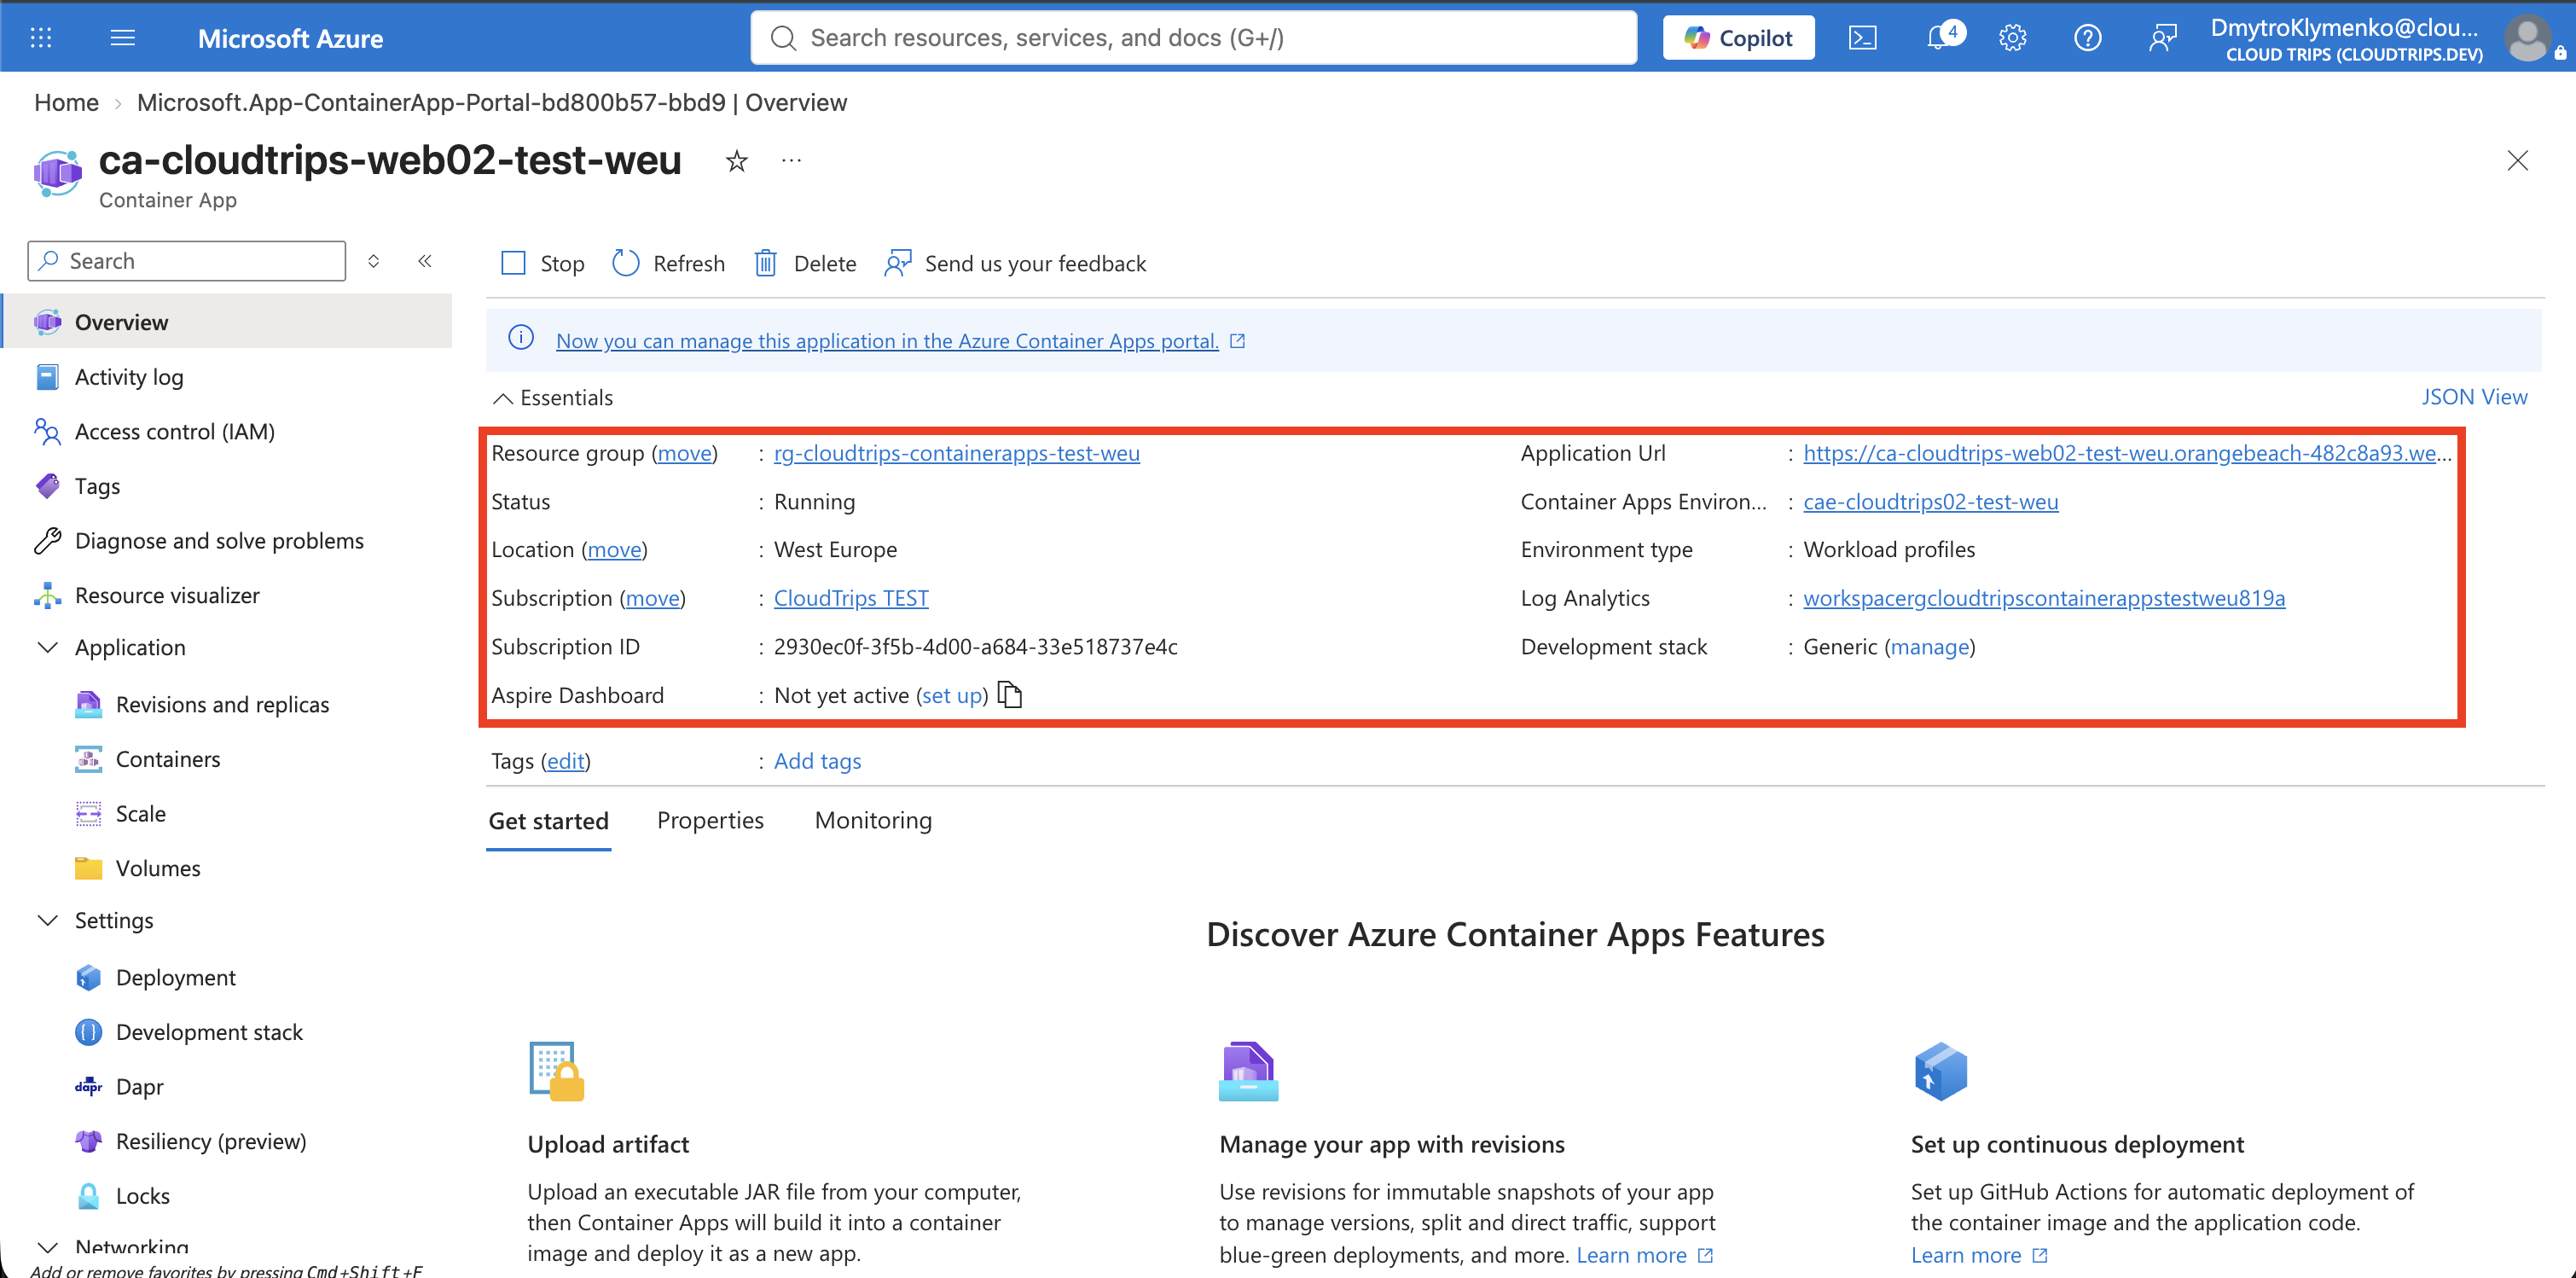2576x1278 pixels.
Task: Open Log Analytics workspace link
Action: [2044, 598]
